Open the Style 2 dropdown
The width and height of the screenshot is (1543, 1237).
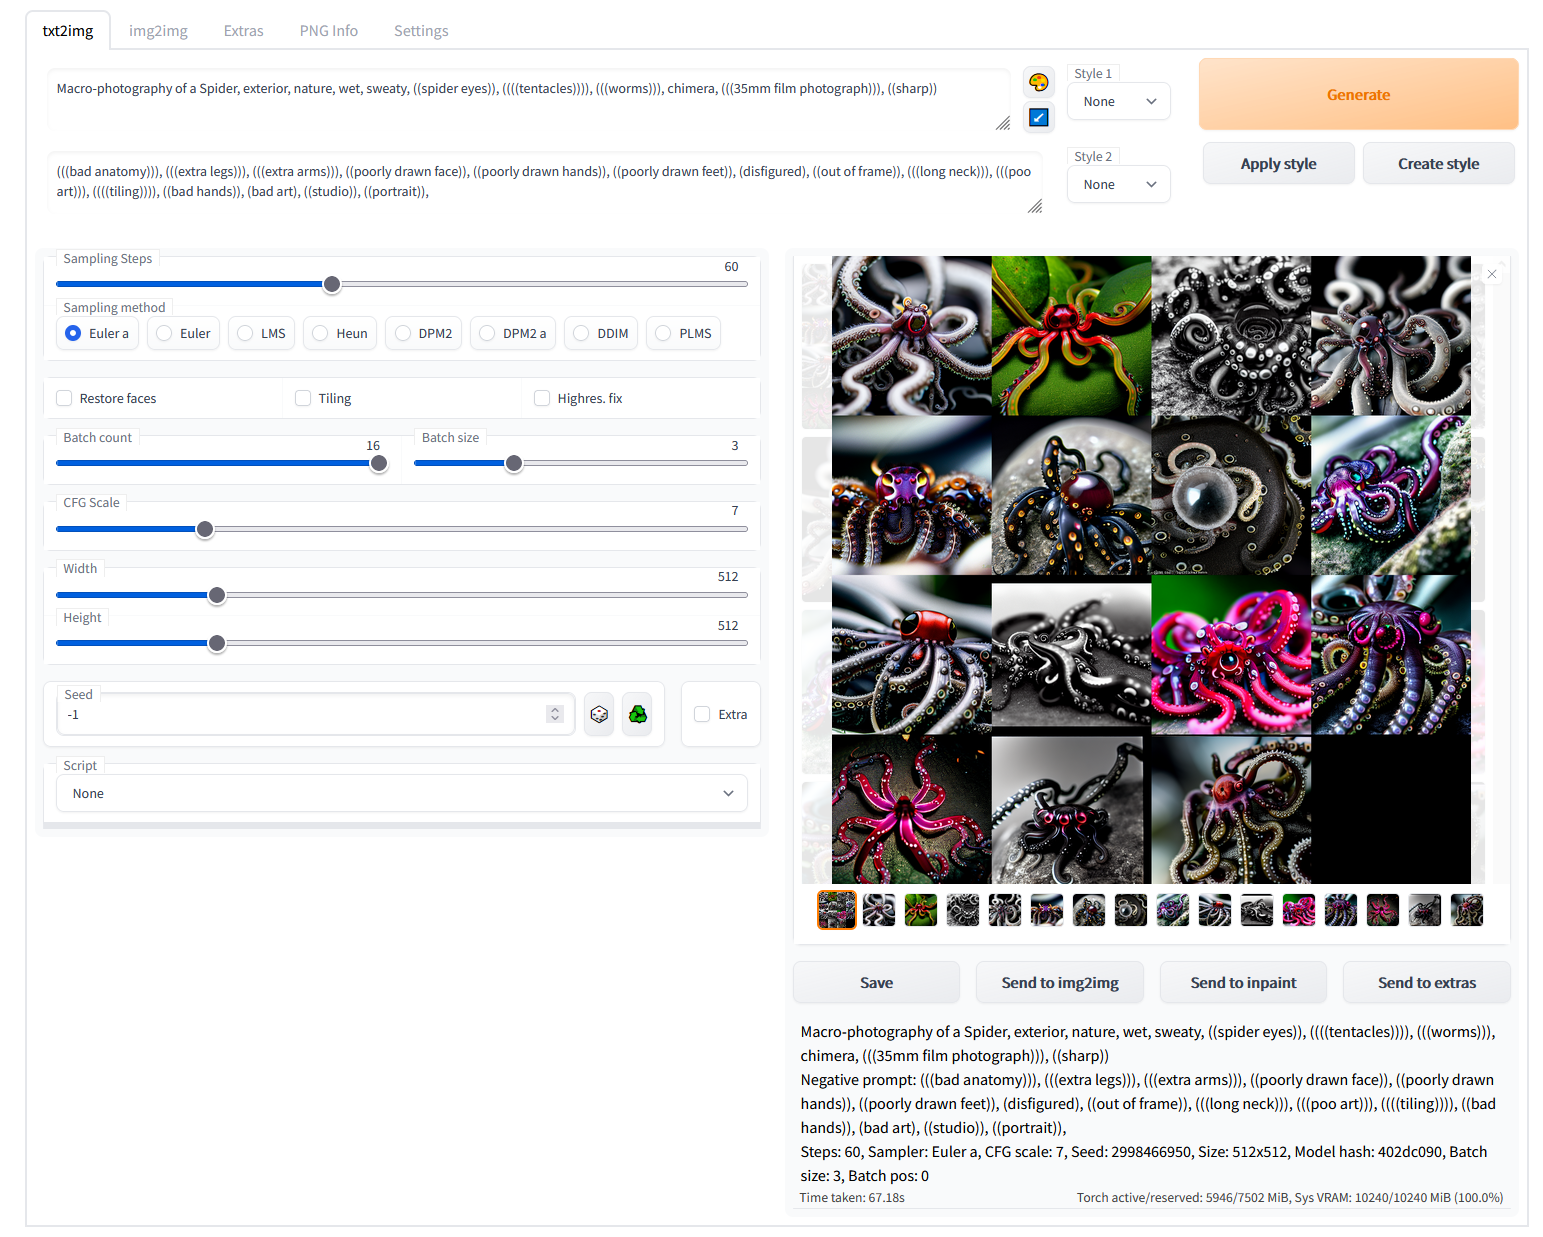point(1118,185)
